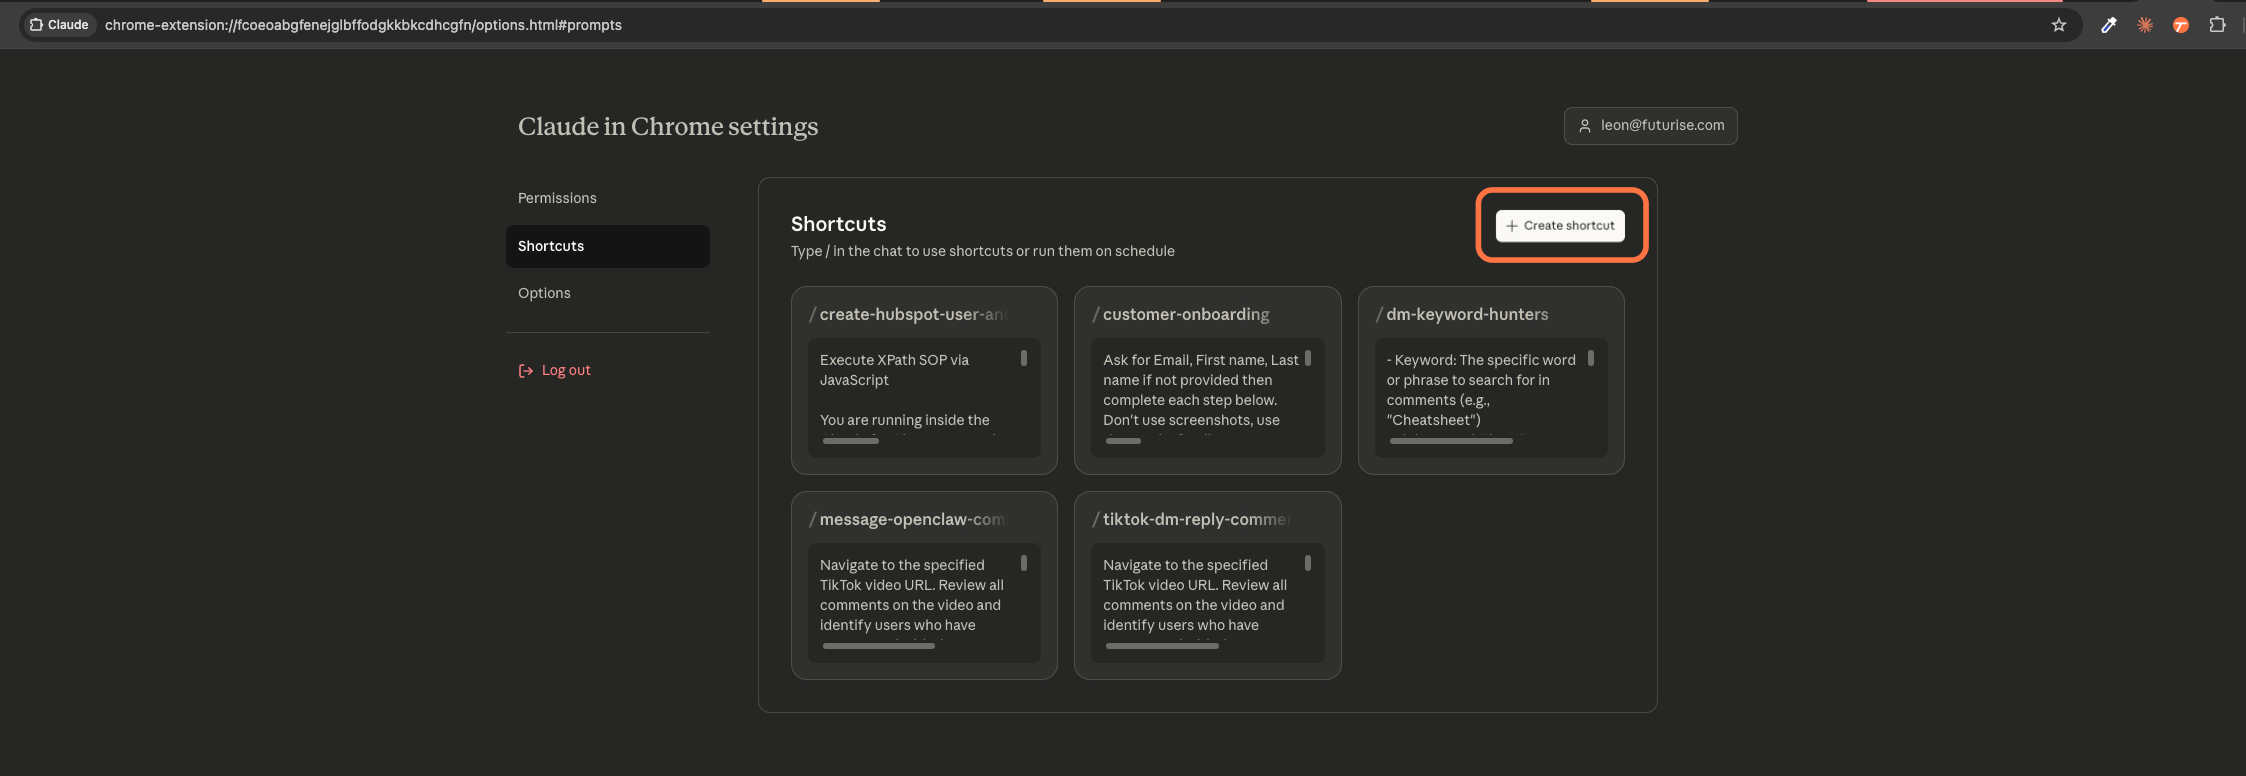Image resolution: width=2246 pixels, height=776 pixels.
Task: Click the horizontal scrollbar in the customer-onboarding card
Action: 1124,441
